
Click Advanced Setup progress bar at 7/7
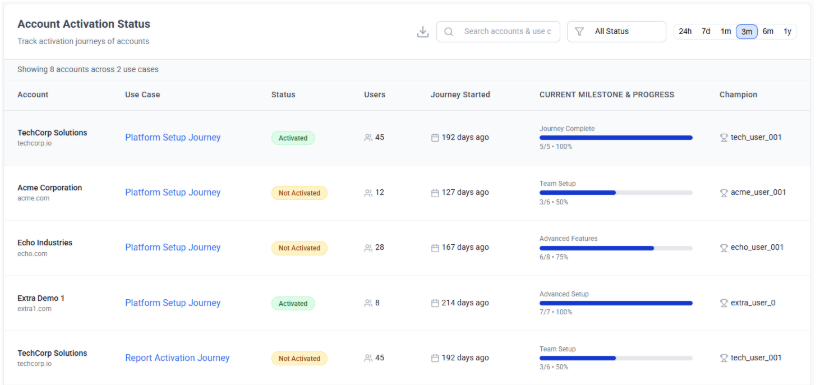click(x=616, y=303)
